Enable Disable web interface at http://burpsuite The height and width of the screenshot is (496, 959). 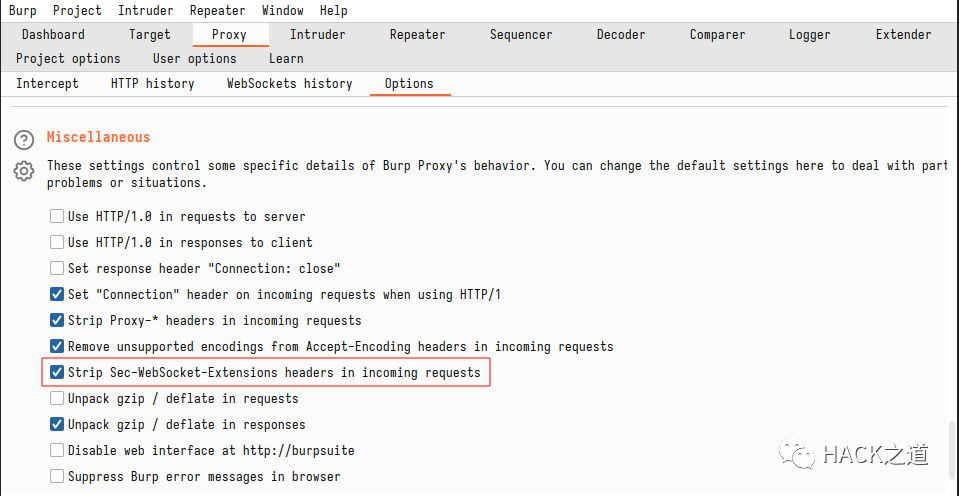(x=57, y=450)
